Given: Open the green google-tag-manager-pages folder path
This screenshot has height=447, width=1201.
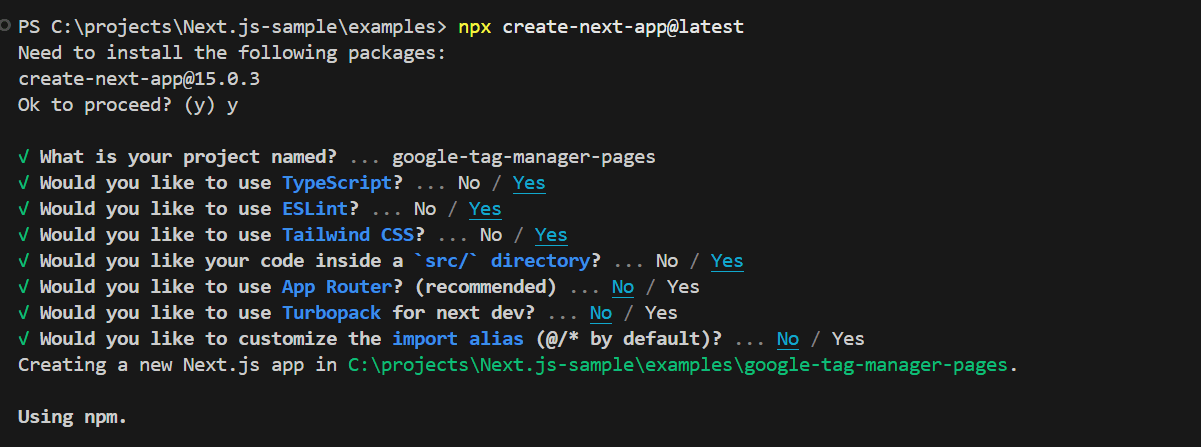Looking at the screenshot, I should pyautogui.click(x=682, y=365).
